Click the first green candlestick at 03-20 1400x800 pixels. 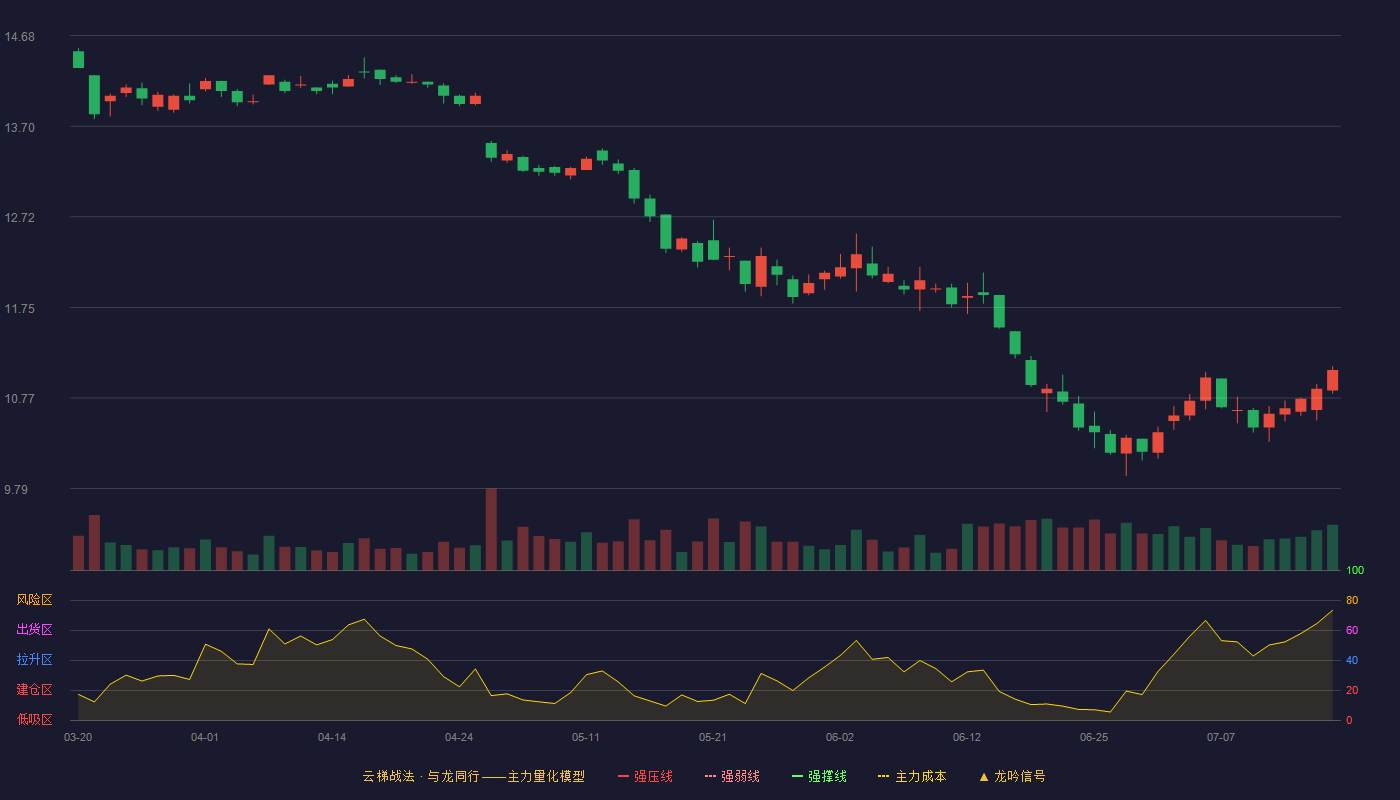pyautogui.click(x=78, y=59)
